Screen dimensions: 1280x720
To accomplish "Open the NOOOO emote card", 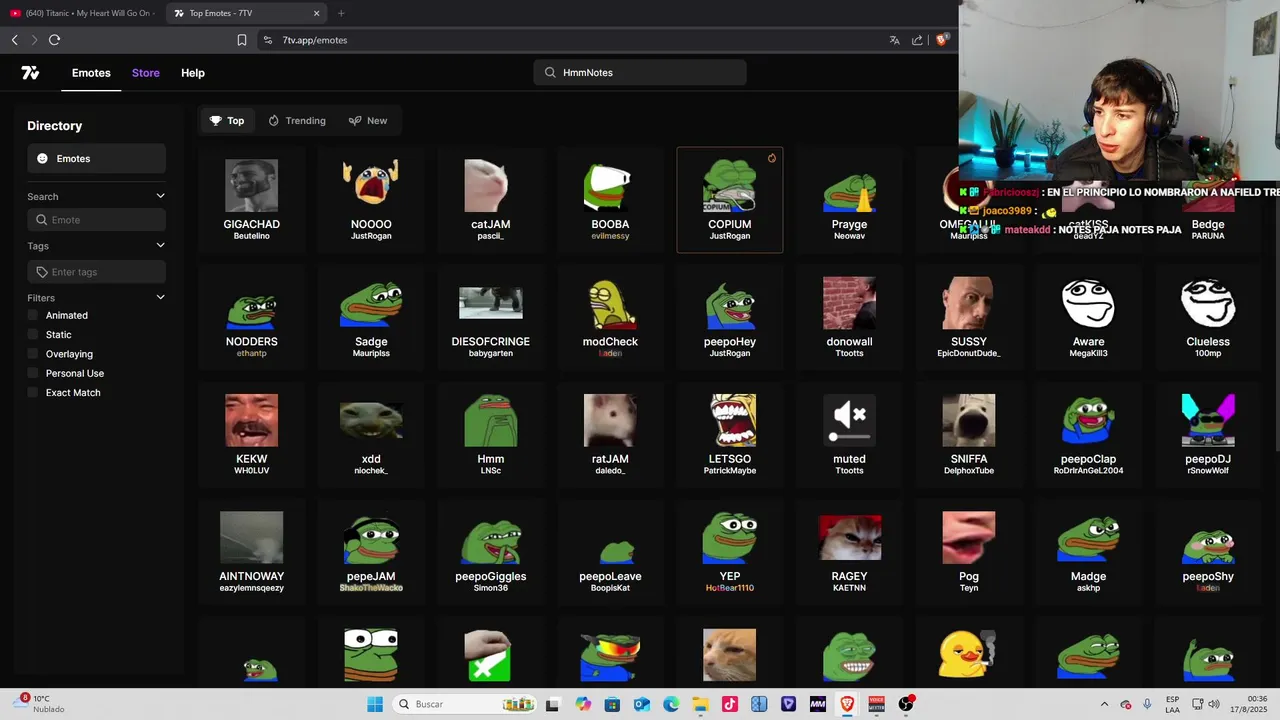I will tap(371, 200).
